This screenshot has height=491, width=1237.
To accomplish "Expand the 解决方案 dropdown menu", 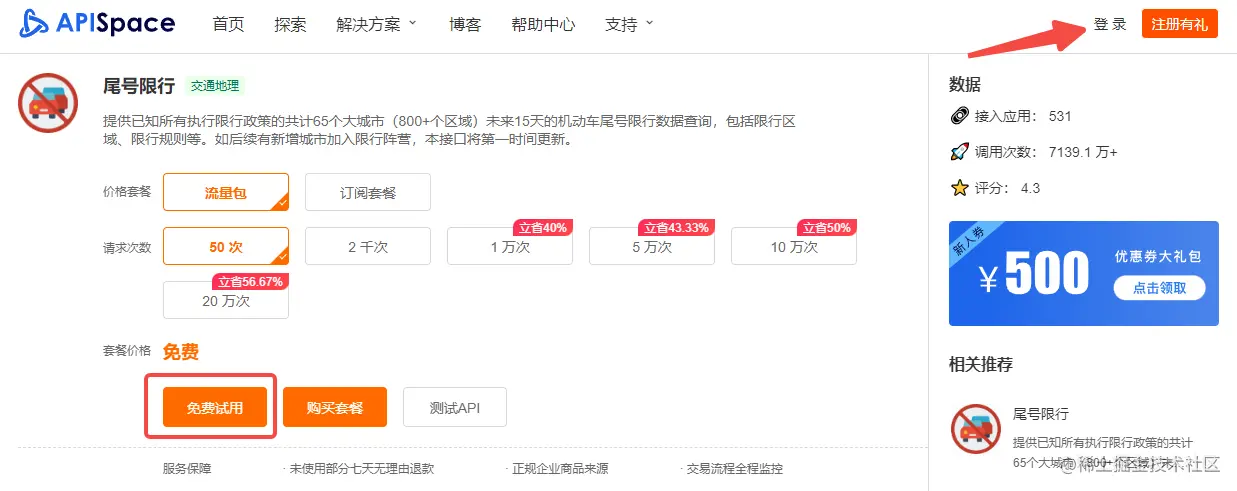I will click(377, 24).
